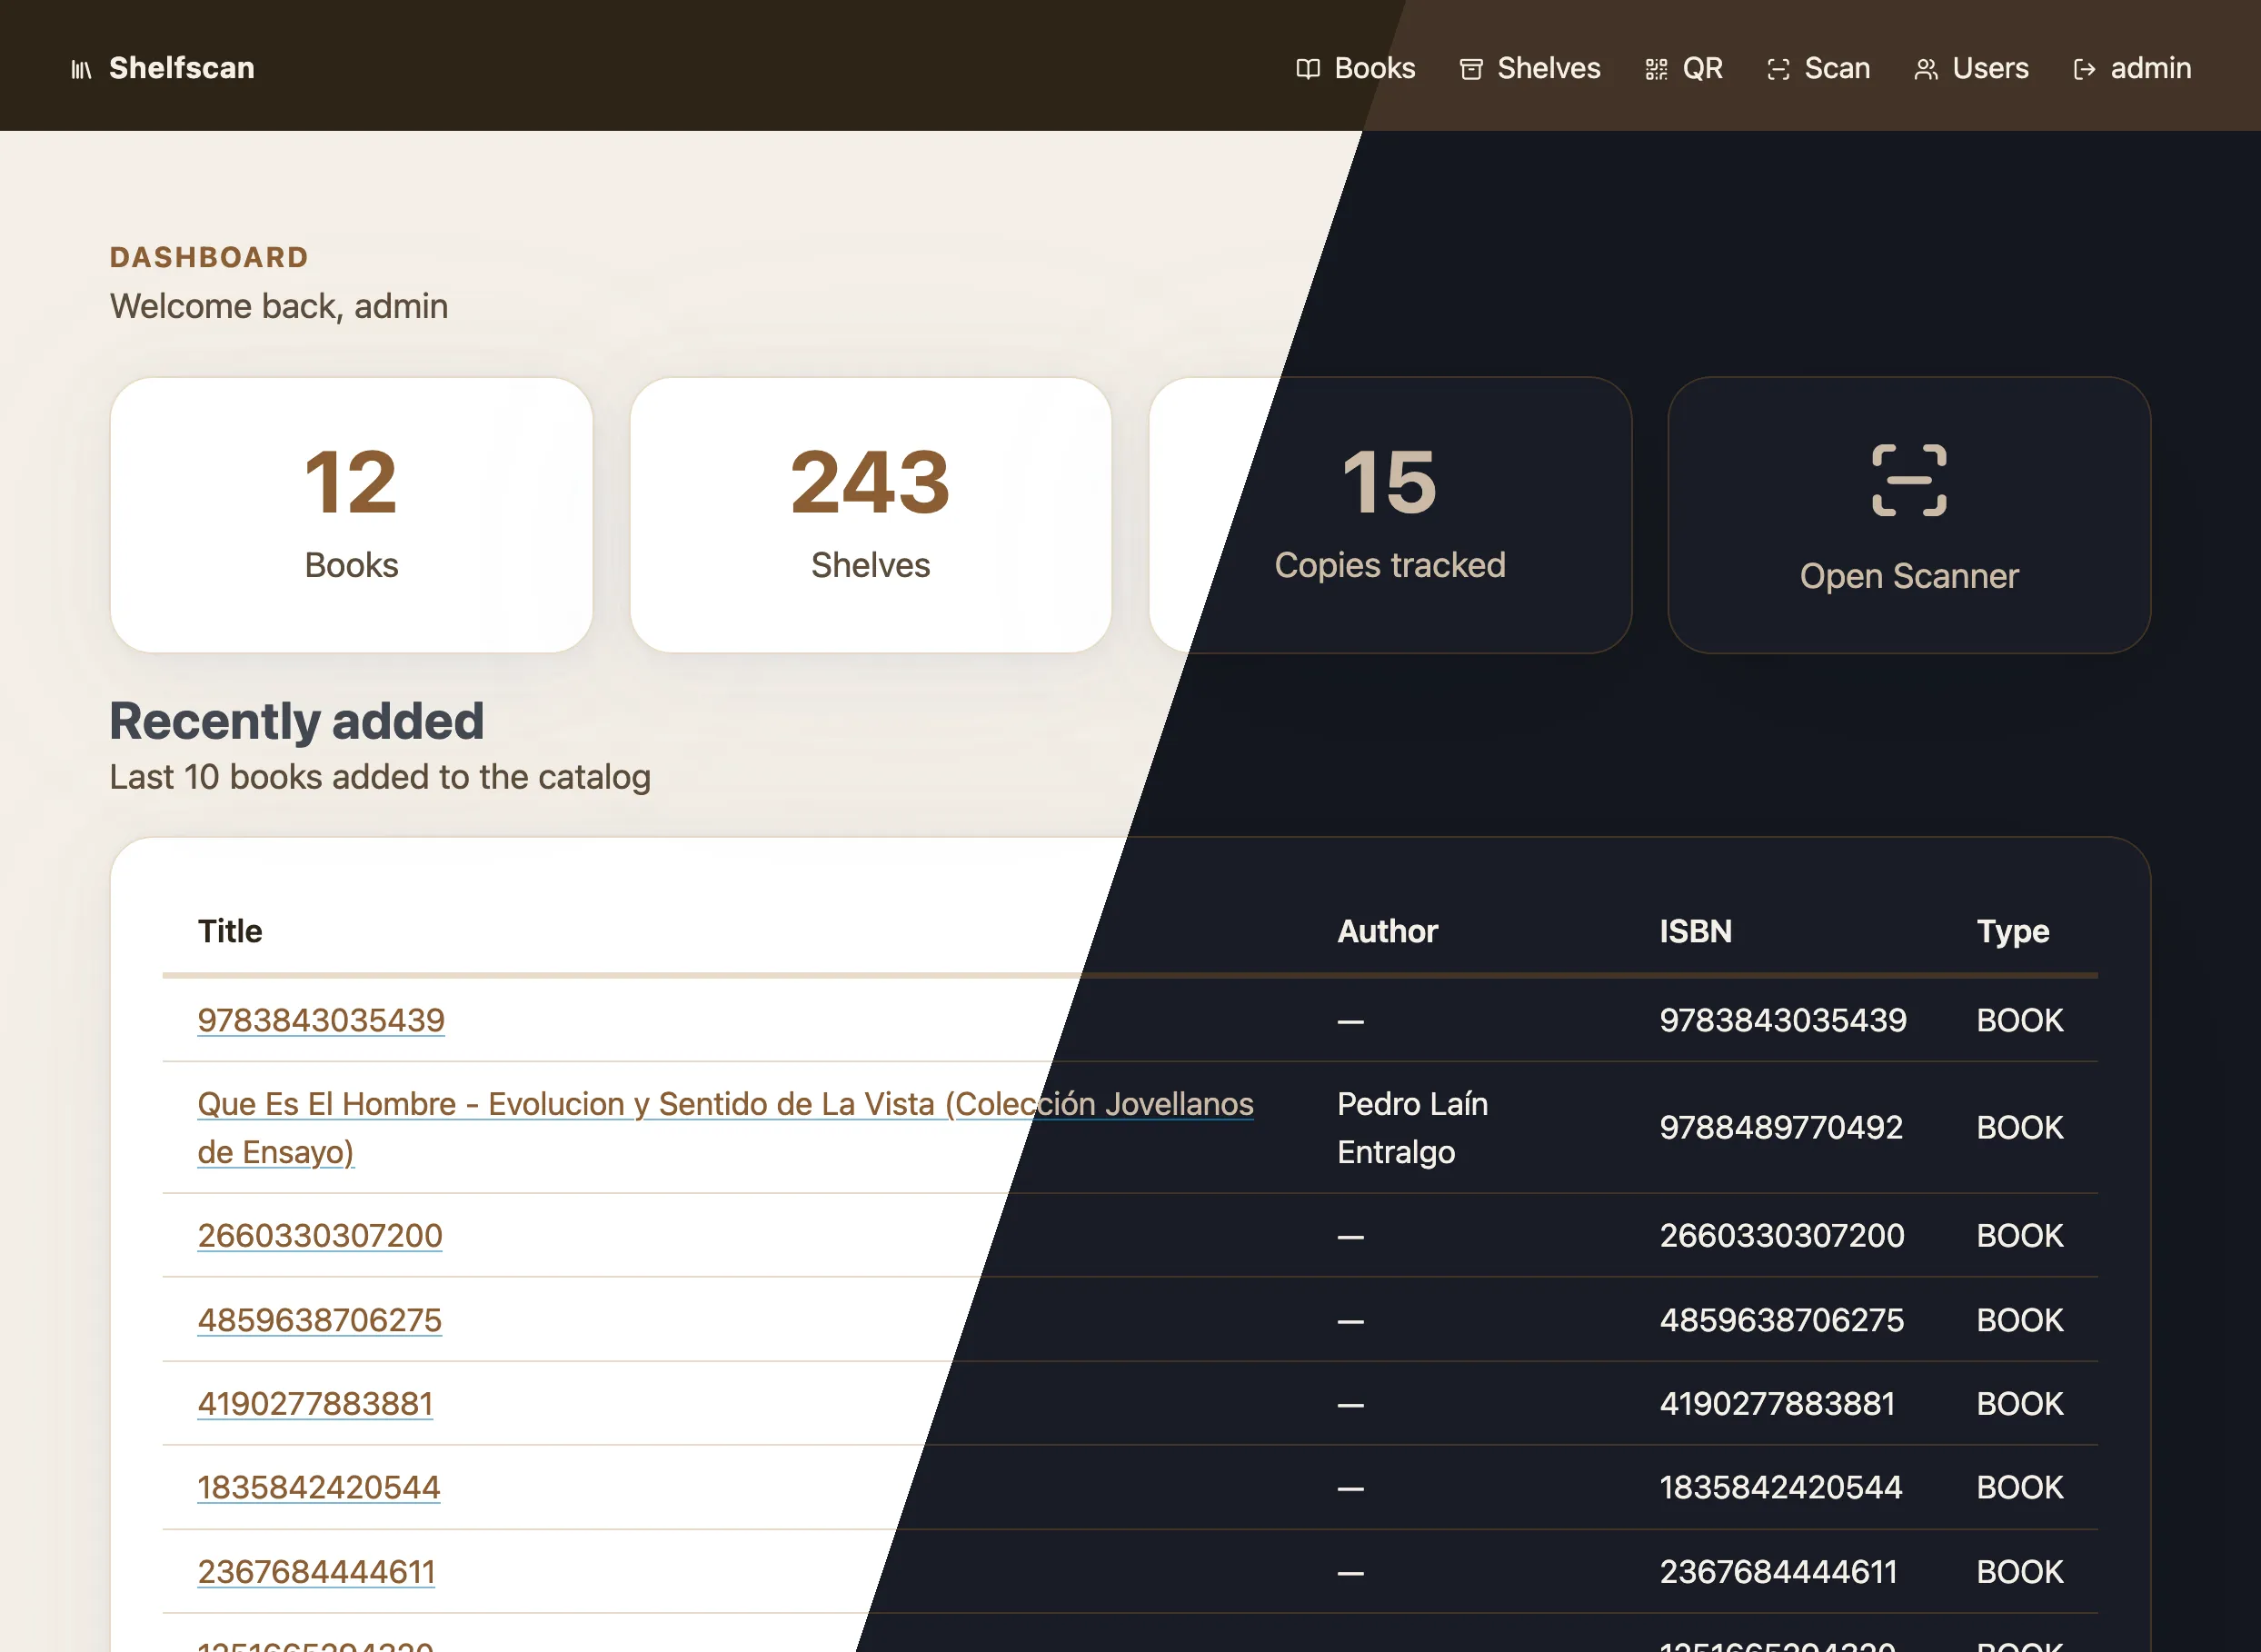Click the archive box icon beside Shelves
2261x1652 pixels.
[1471, 69]
